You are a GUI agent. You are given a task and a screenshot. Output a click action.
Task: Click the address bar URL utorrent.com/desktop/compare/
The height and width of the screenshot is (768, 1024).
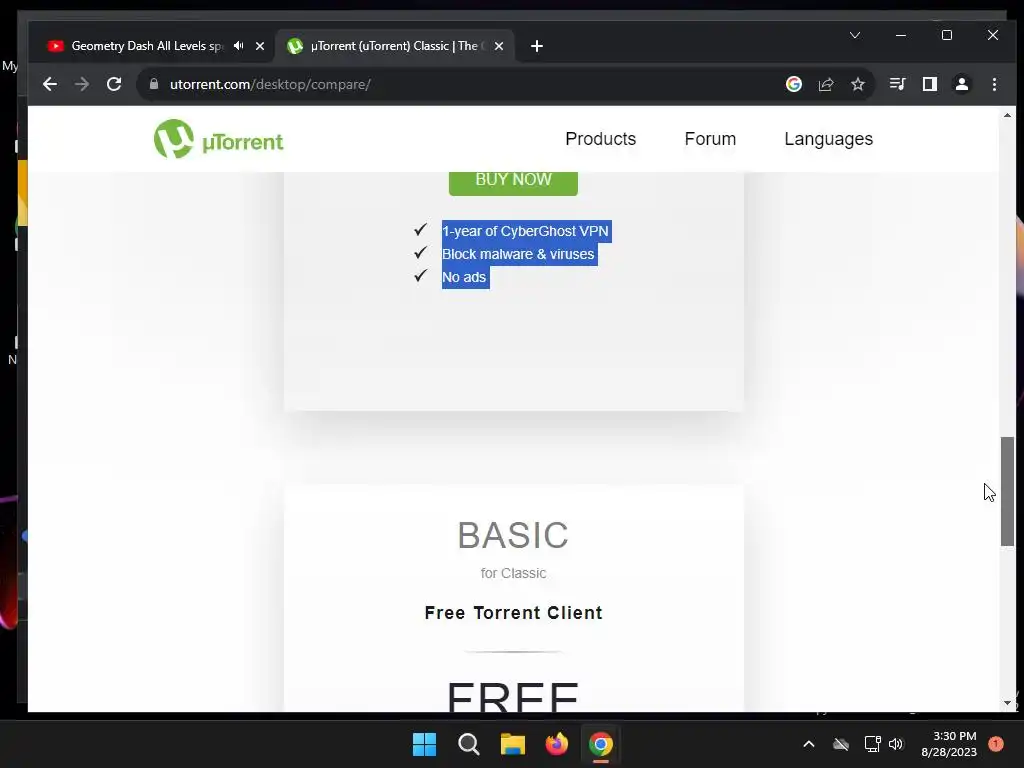pyautogui.click(x=270, y=84)
